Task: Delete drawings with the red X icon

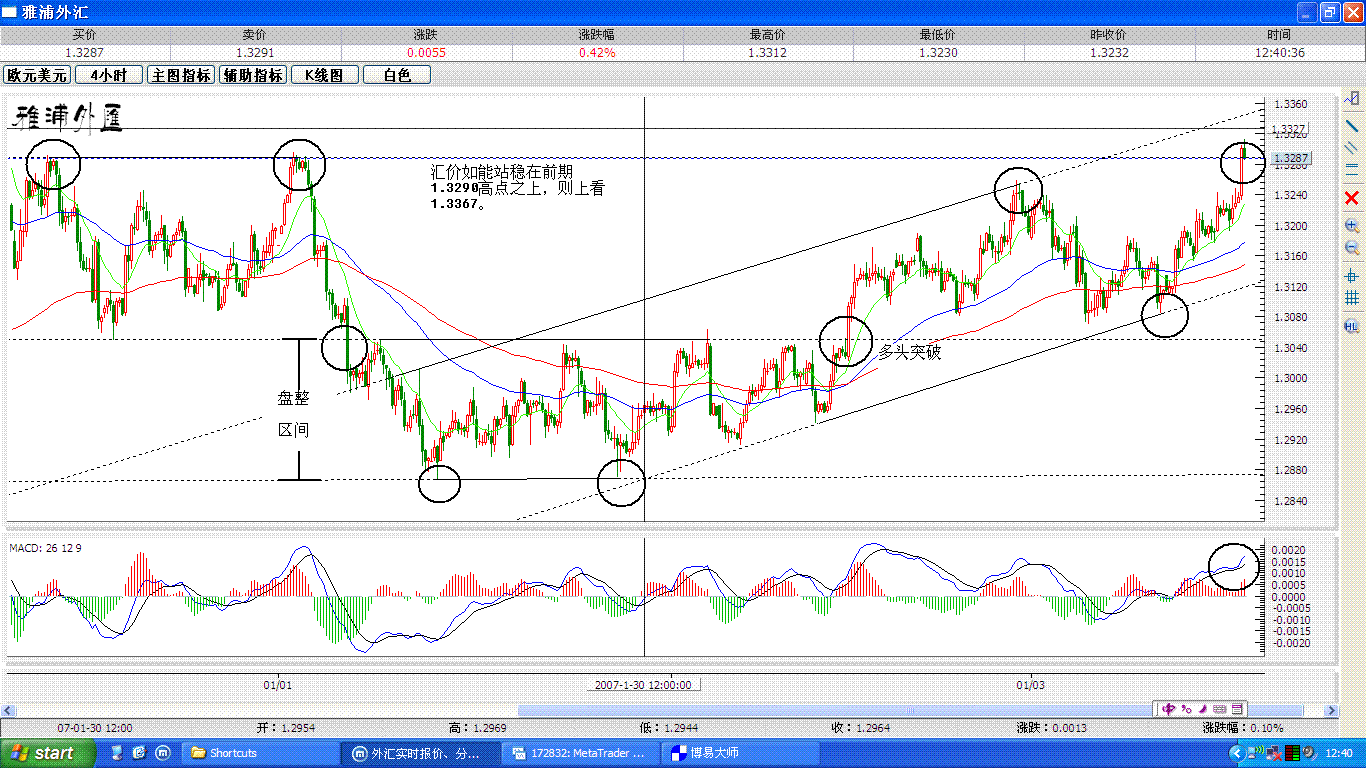Action: [x=1352, y=197]
